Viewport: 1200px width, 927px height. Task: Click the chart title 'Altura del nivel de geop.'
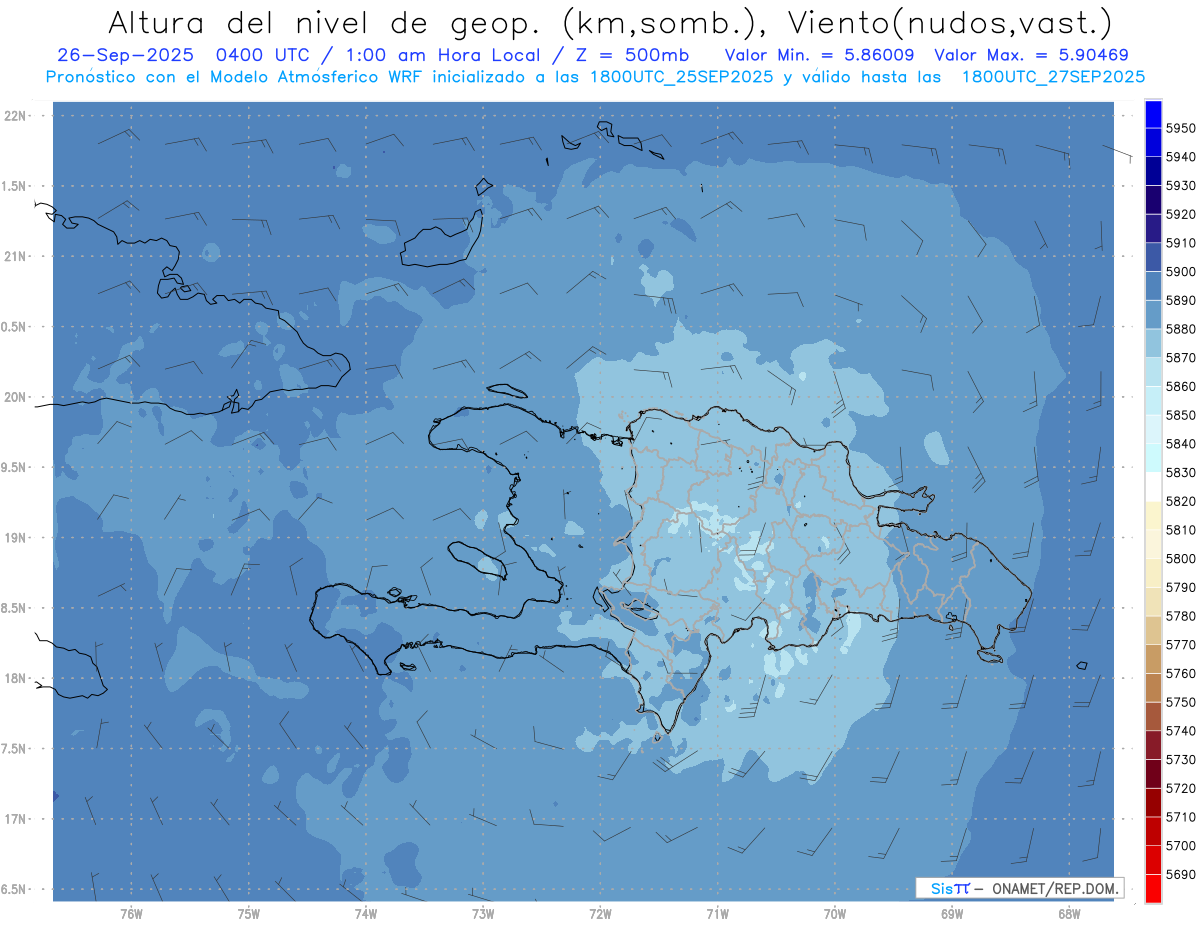[324, 22]
